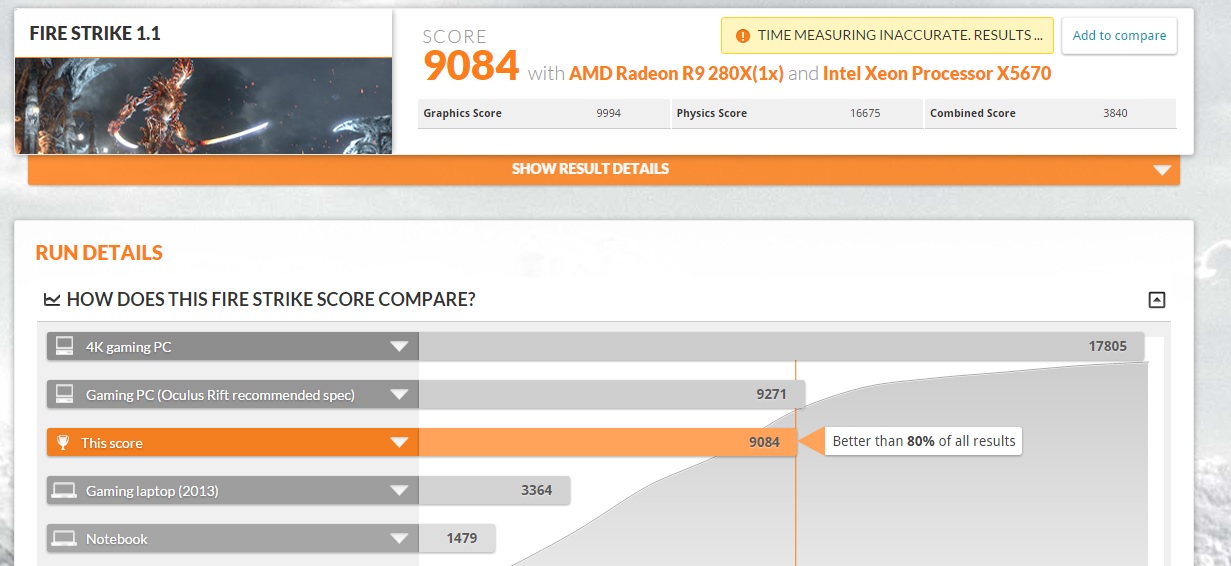Click the Better than 80% of all results tooltip

click(x=923, y=441)
